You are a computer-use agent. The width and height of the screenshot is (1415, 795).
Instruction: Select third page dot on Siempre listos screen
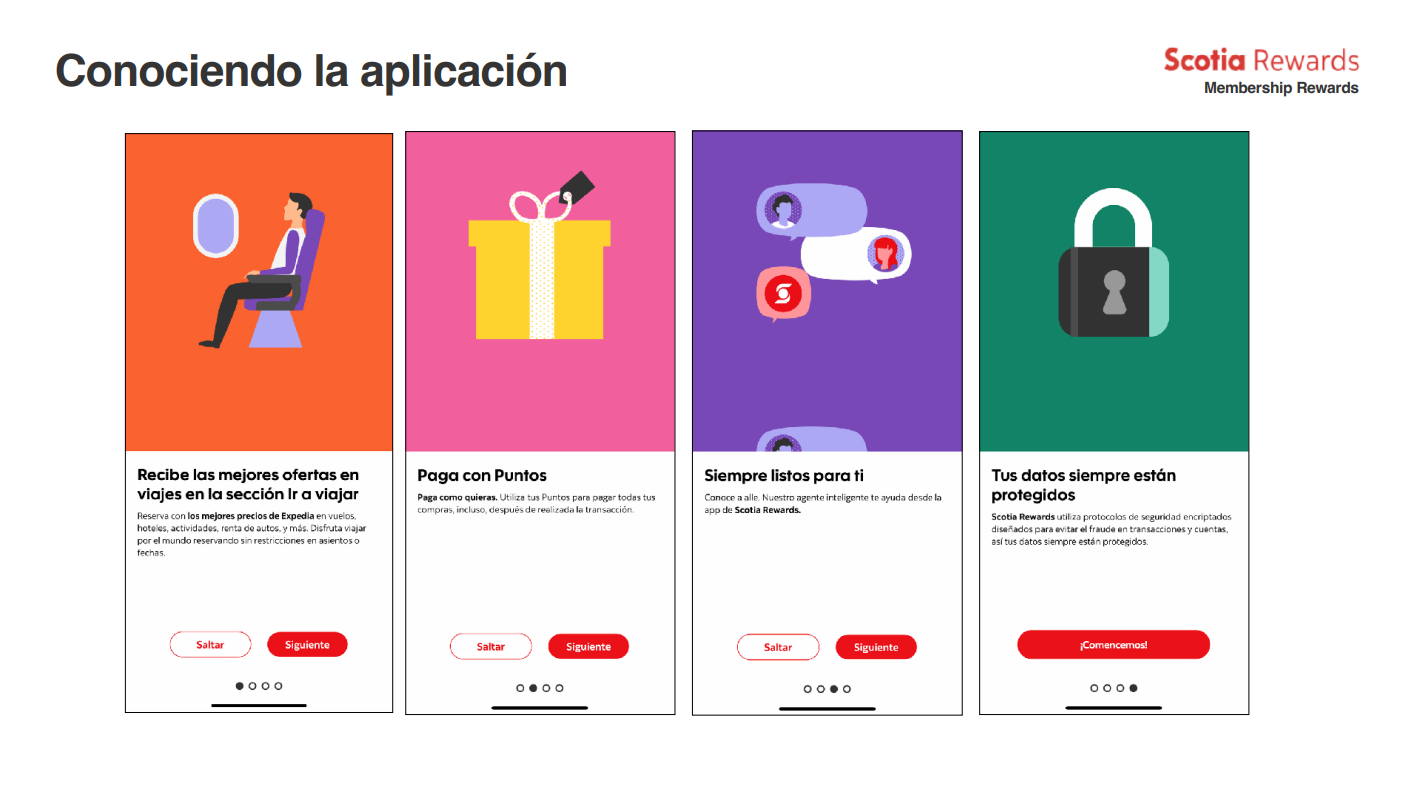point(834,689)
